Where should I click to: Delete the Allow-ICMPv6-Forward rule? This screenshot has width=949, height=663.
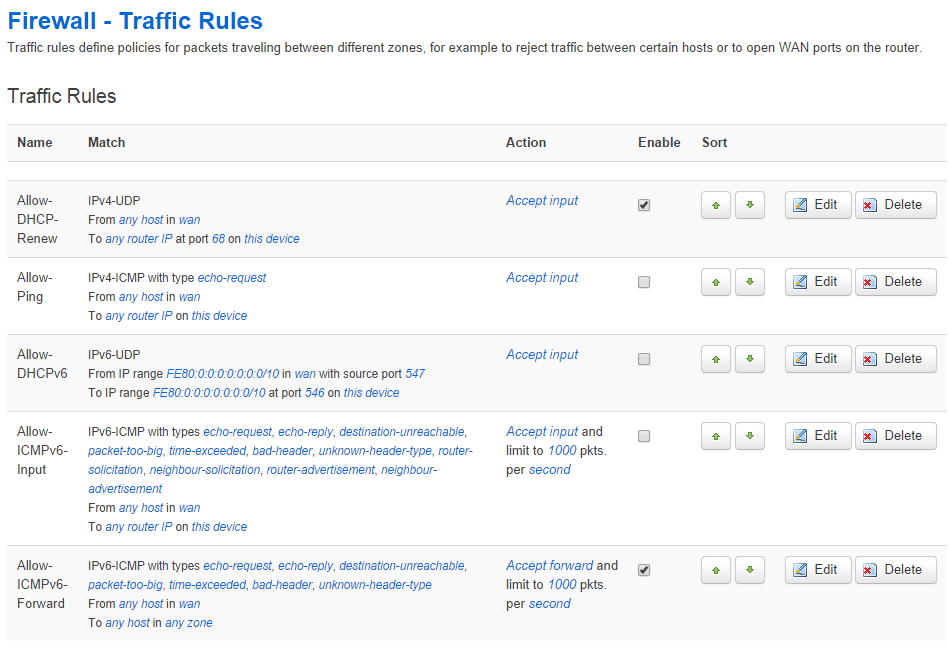point(895,570)
